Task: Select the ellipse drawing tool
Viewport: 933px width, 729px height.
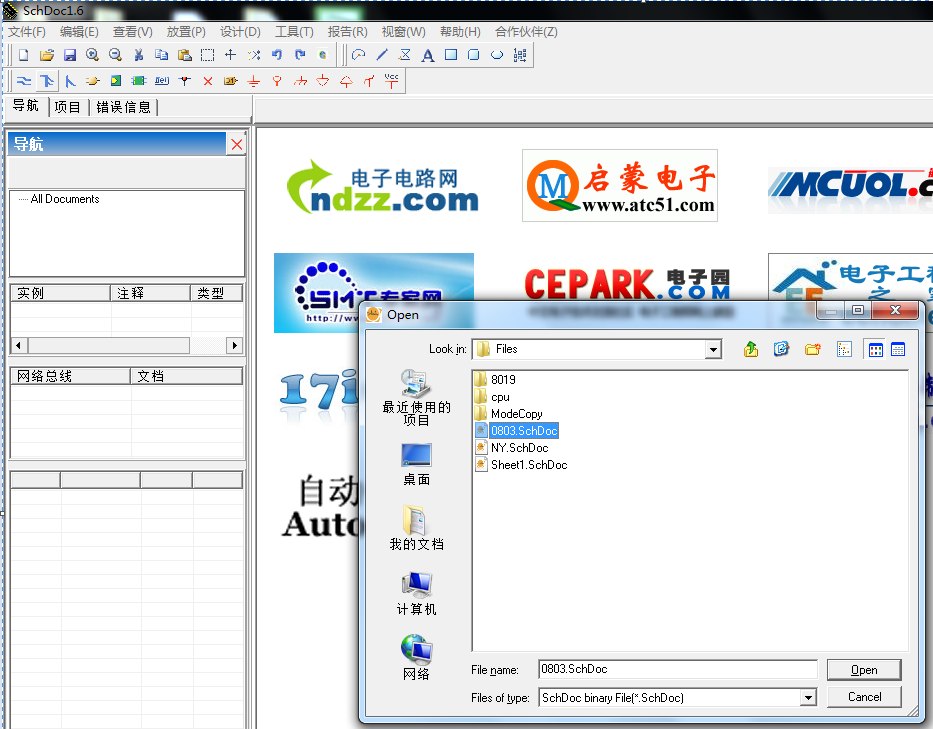Action: 497,55
